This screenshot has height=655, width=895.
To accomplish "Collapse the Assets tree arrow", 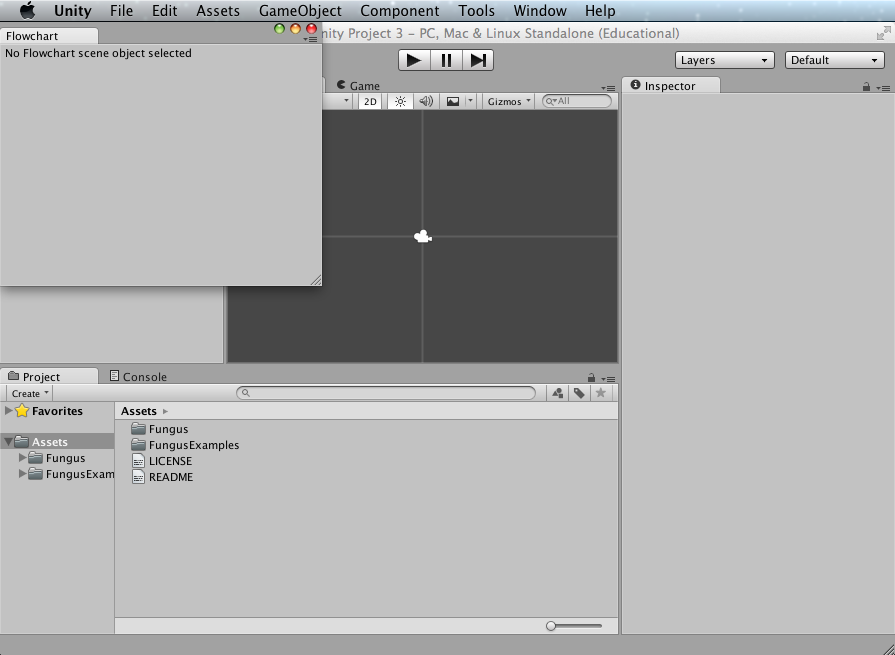I will 9,442.
